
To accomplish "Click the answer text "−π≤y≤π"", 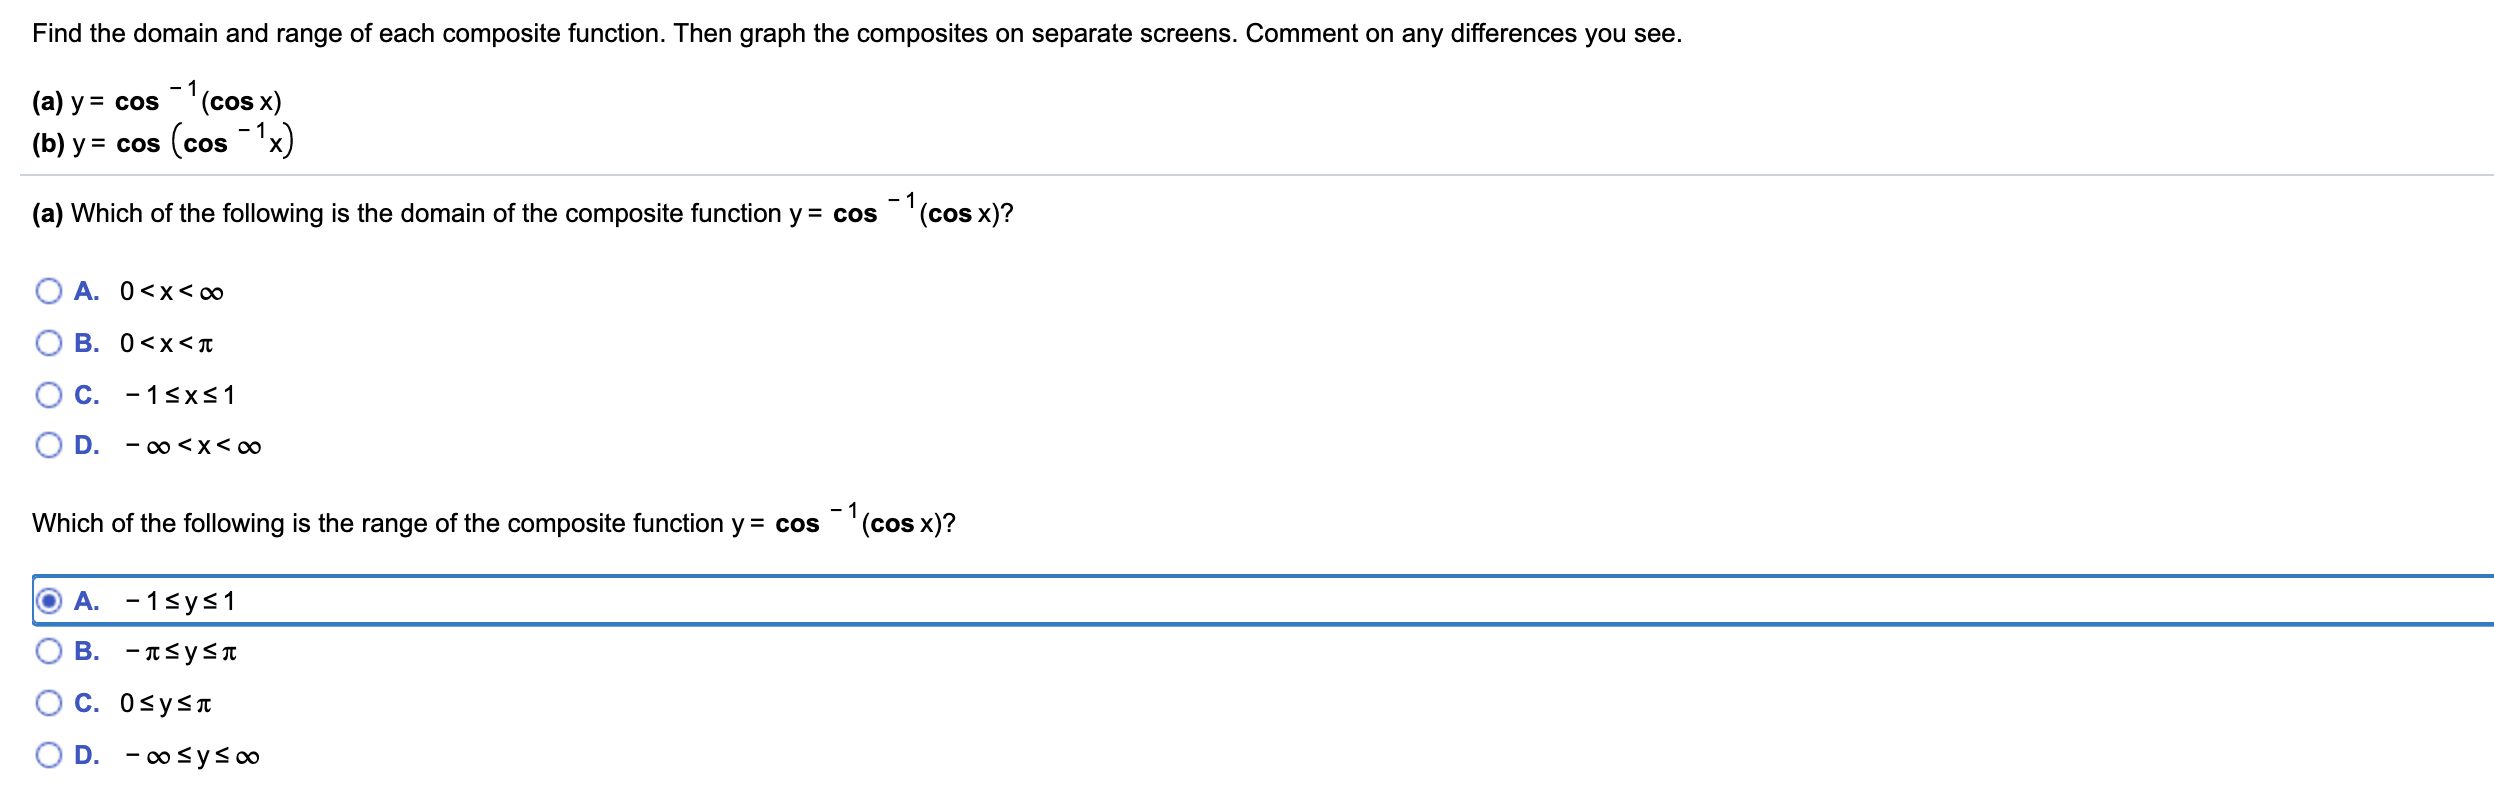I will (181, 652).
